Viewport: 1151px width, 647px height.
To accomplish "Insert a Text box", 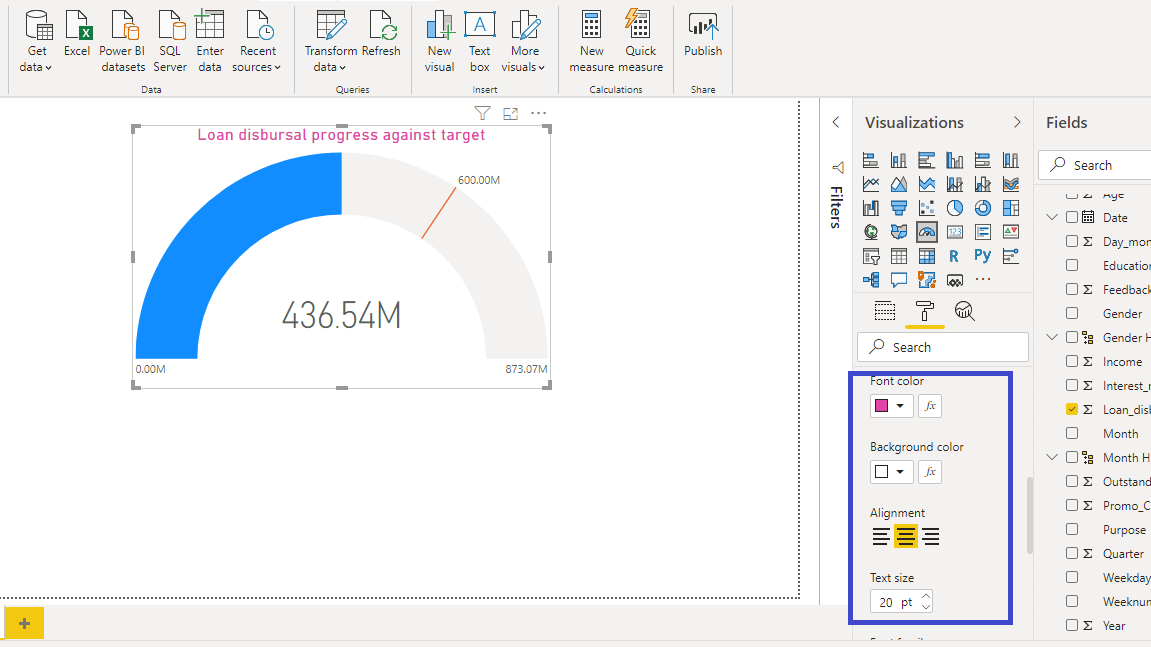I will (479, 42).
